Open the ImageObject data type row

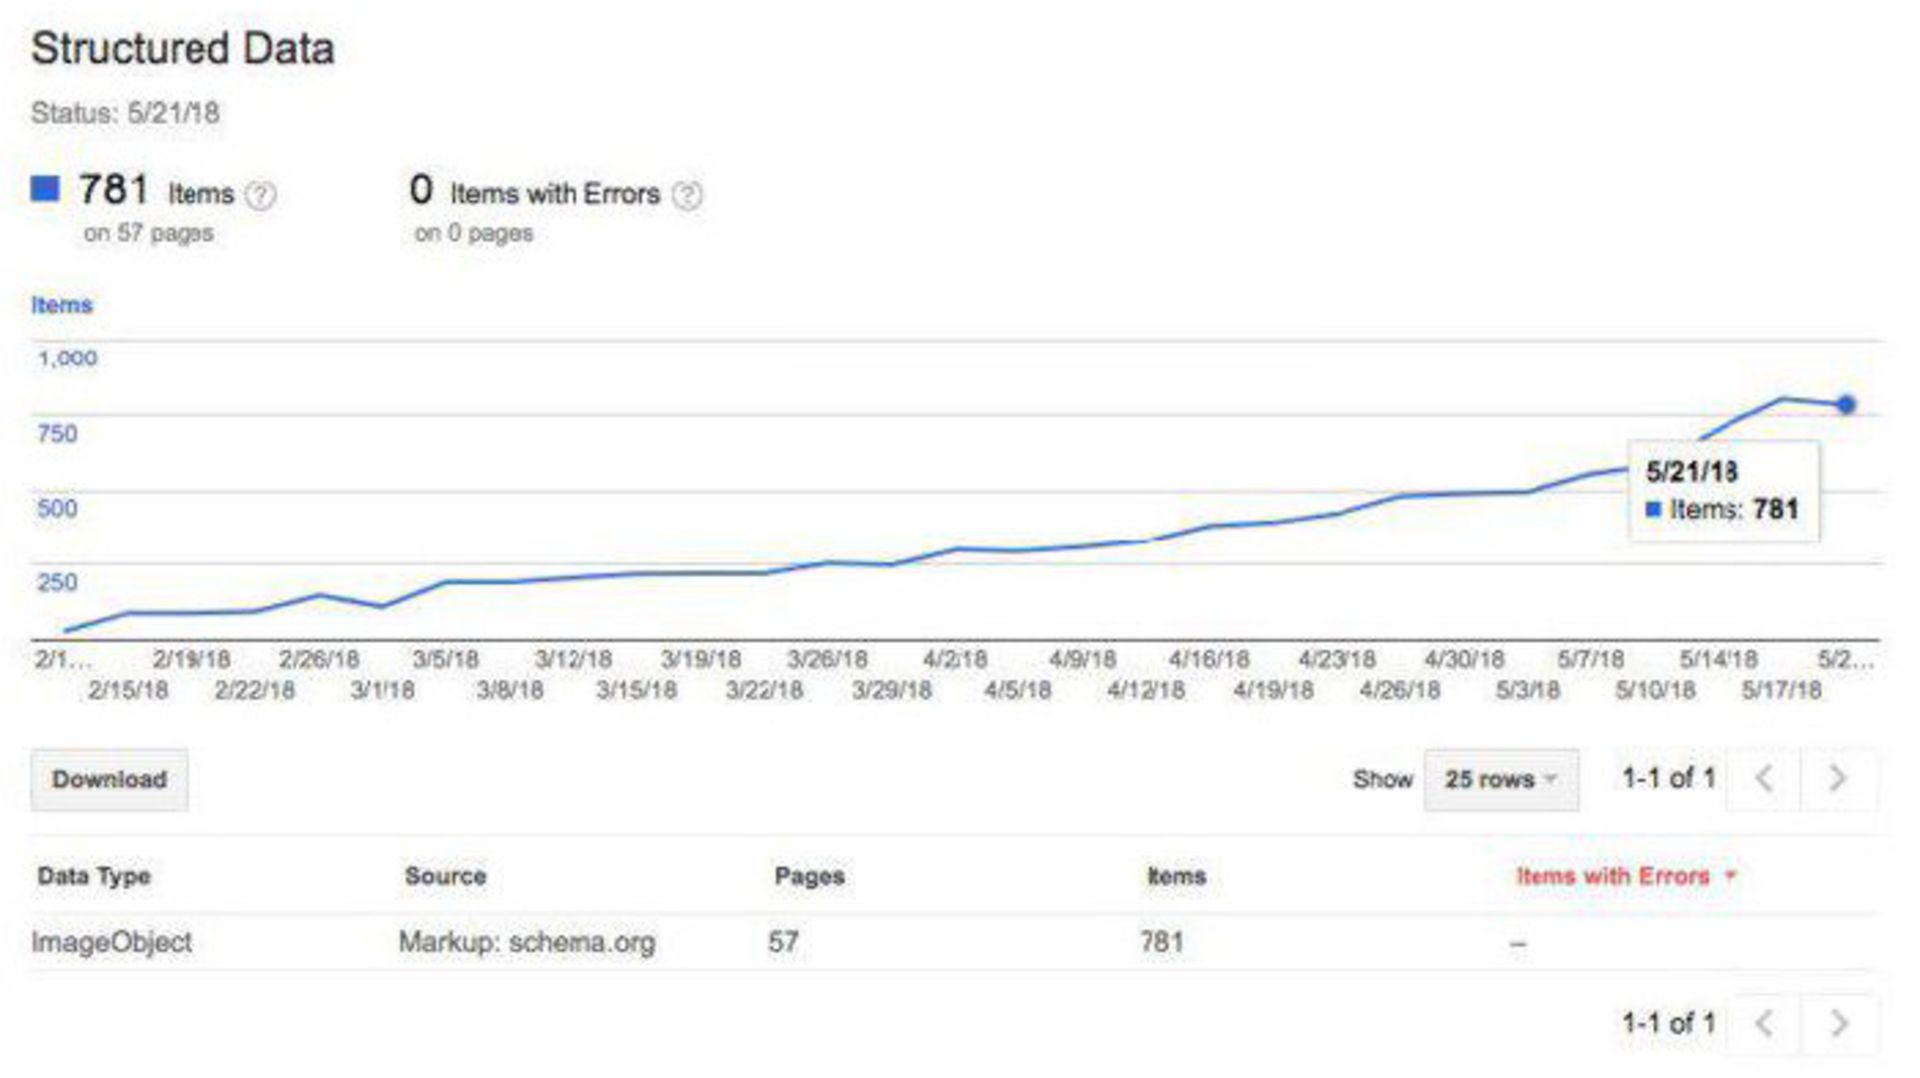click(112, 942)
